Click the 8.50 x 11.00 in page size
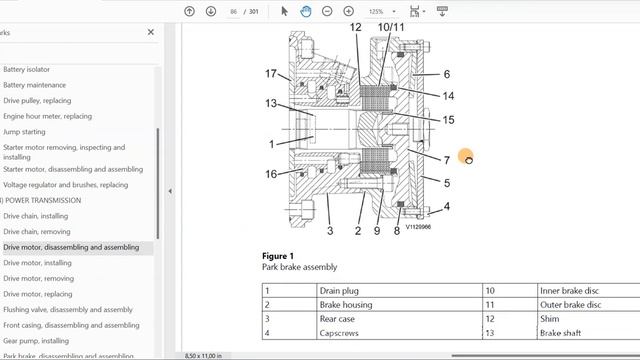This screenshot has width=640, height=360. pyautogui.click(x=203, y=356)
